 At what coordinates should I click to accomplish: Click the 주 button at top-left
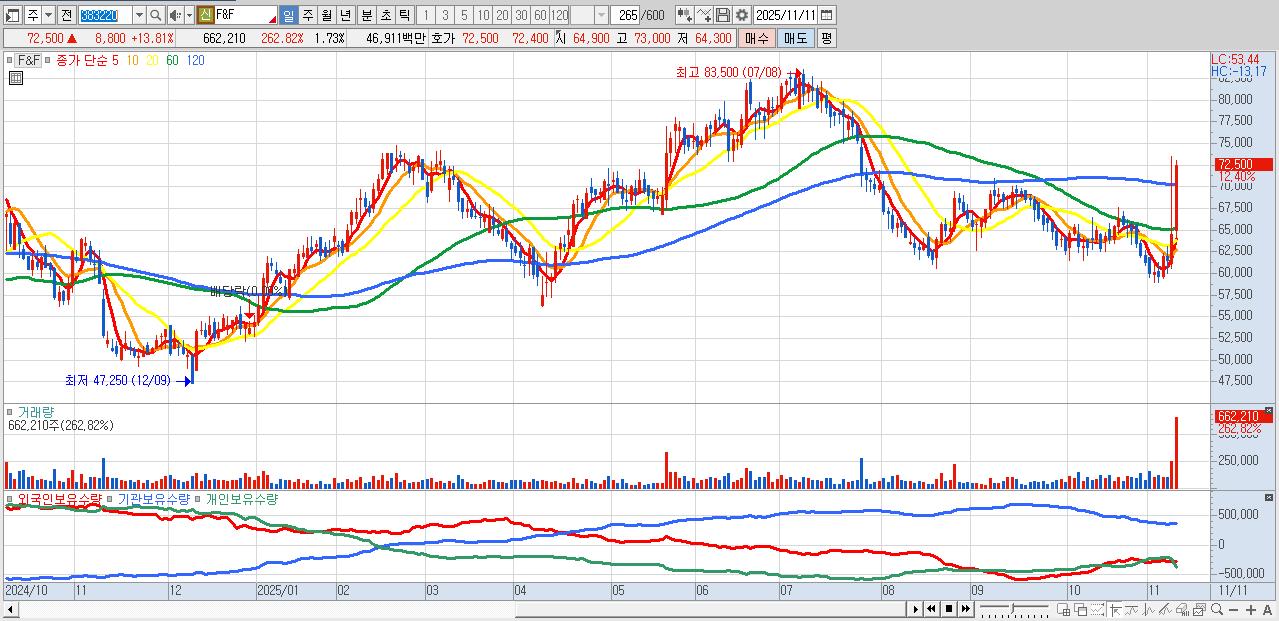[x=33, y=15]
